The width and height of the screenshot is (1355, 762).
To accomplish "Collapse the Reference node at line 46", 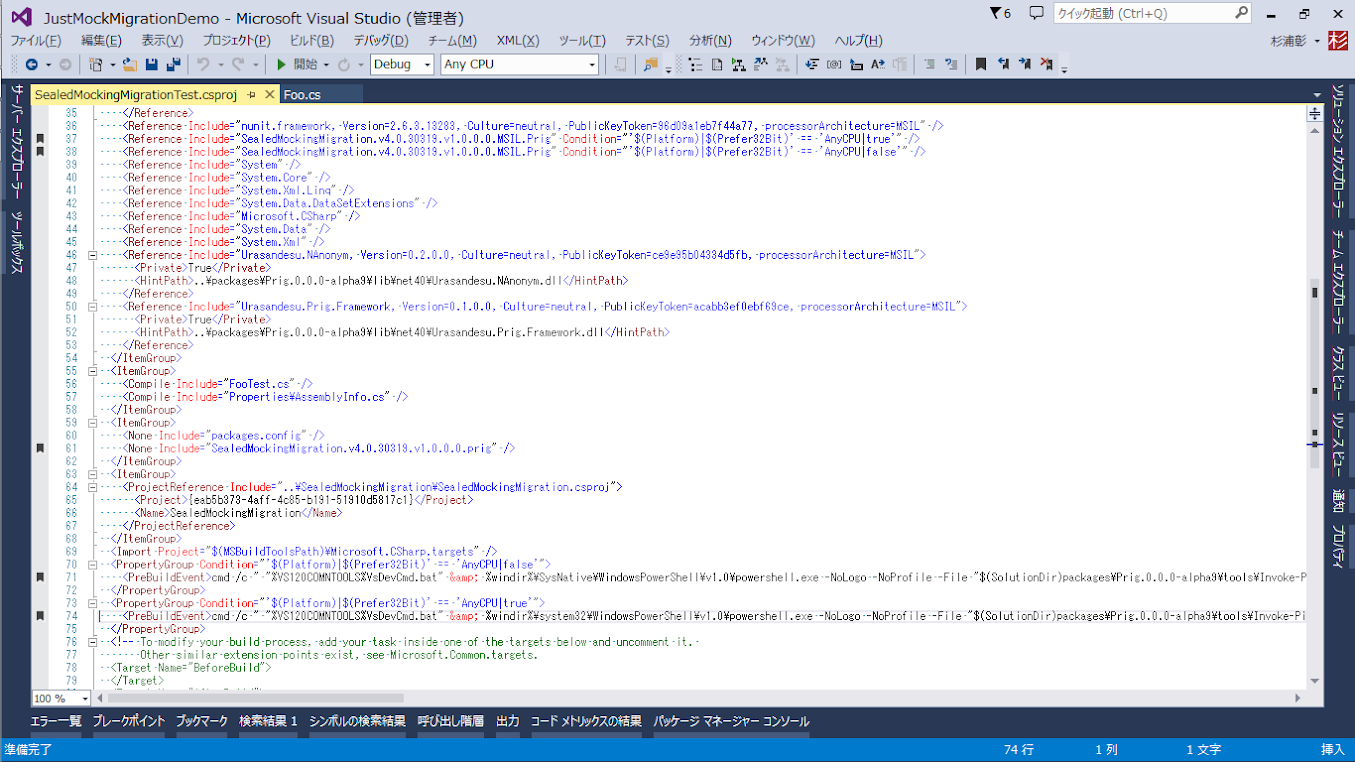I will pos(93,255).
